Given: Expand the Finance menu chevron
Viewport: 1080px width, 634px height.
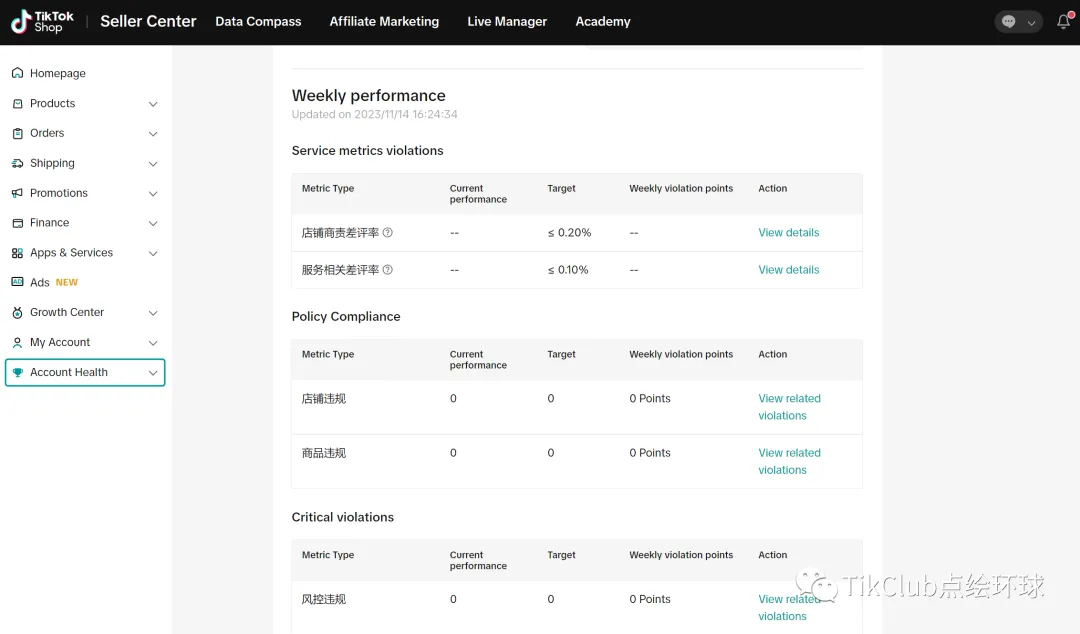Looking at the screenshot, I should tap(153, 223).
